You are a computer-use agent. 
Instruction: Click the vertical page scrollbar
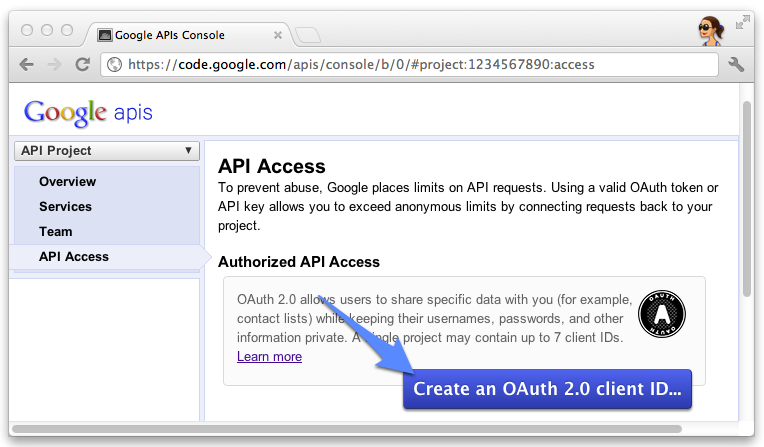tap(746, 200)
